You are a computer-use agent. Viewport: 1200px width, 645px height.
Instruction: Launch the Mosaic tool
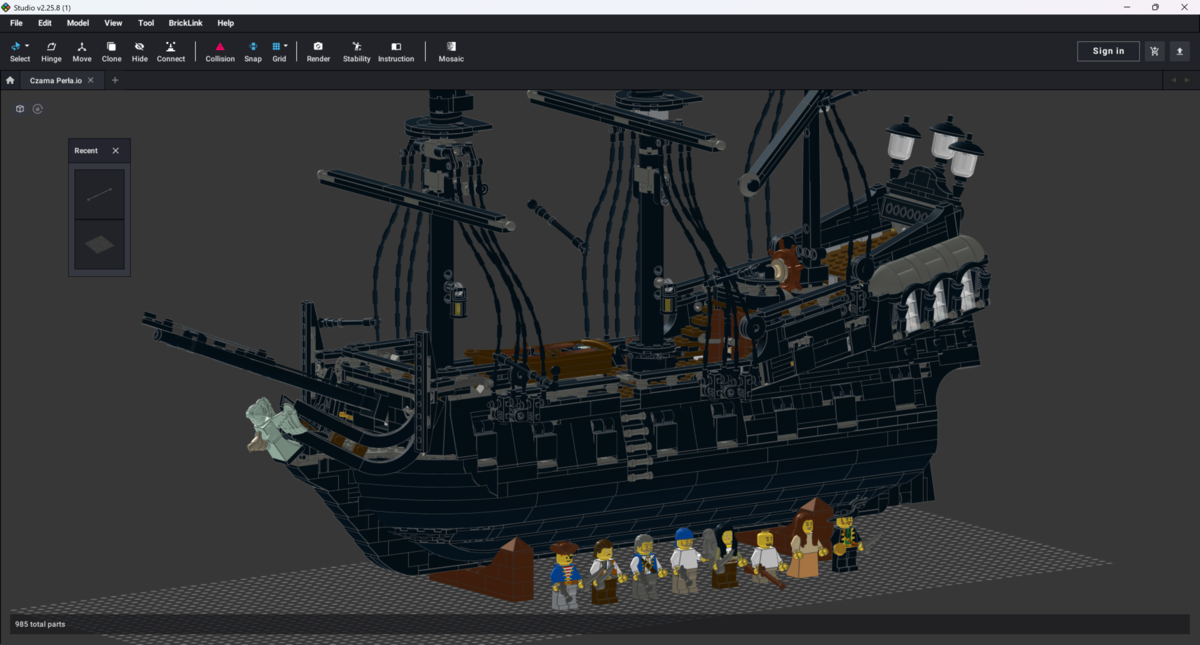tap(451, 52)
